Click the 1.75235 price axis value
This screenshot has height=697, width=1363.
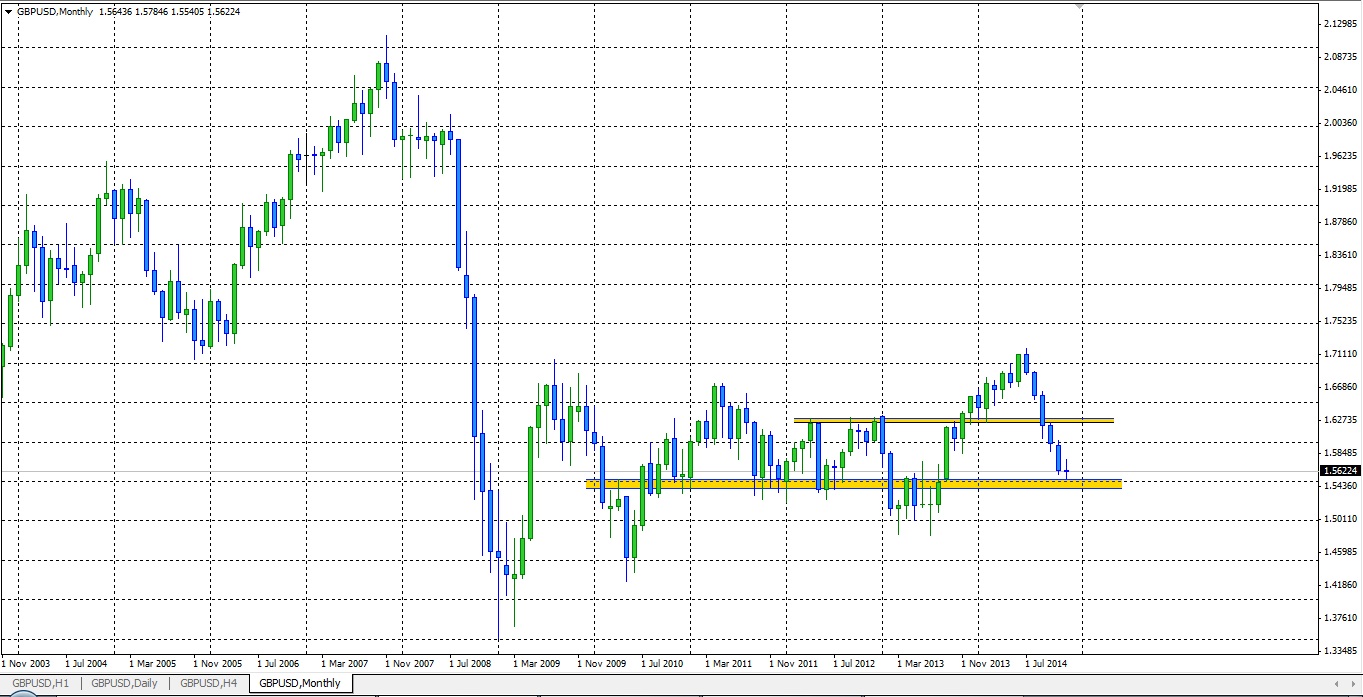pyautogui.click(x=1339, y=321)
